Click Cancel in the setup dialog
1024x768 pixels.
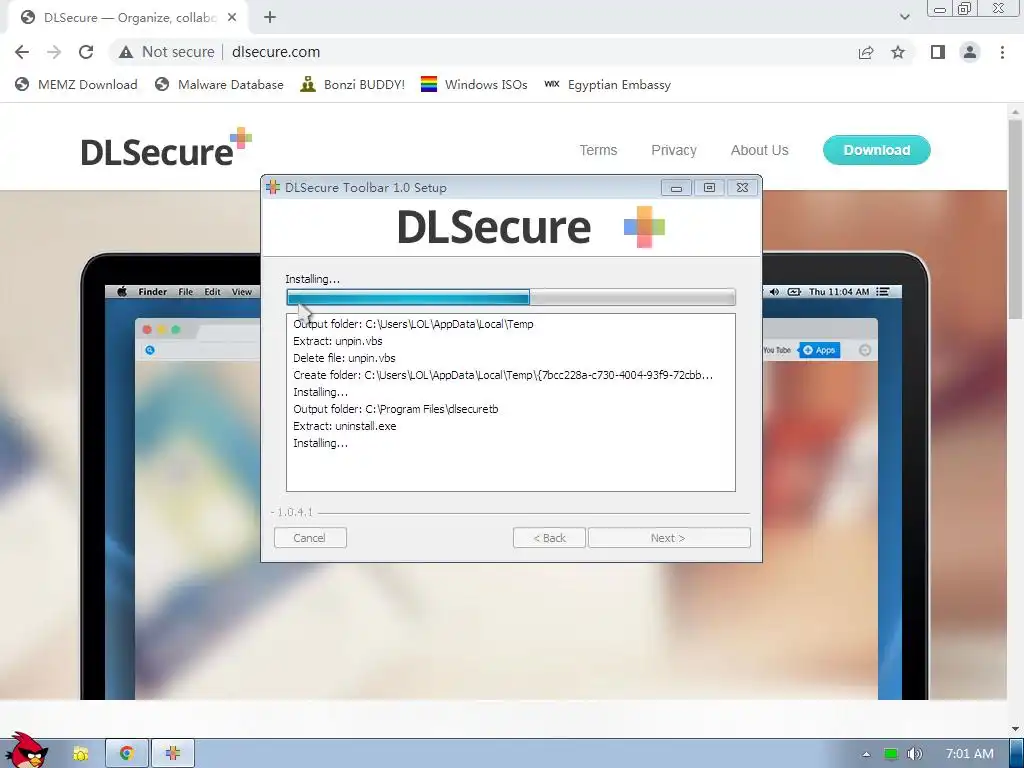[310, 538]
